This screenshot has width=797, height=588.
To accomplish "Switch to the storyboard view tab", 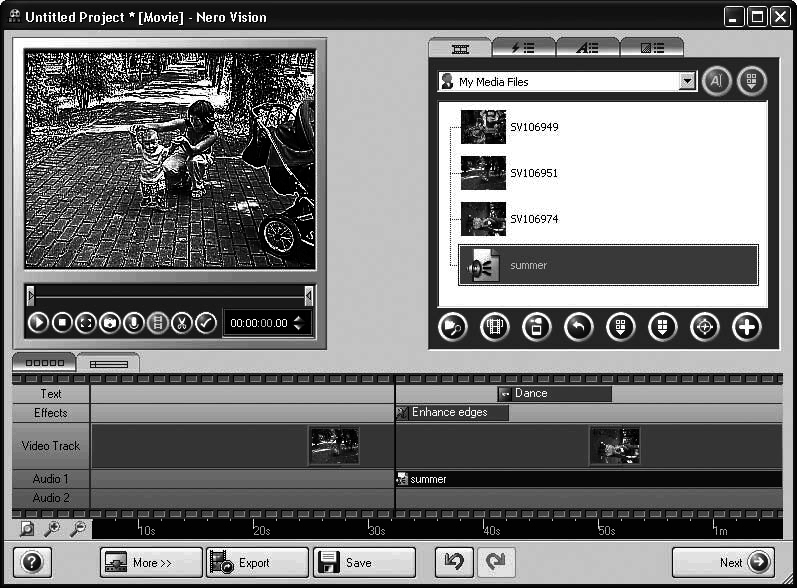I will pos(44,363).
